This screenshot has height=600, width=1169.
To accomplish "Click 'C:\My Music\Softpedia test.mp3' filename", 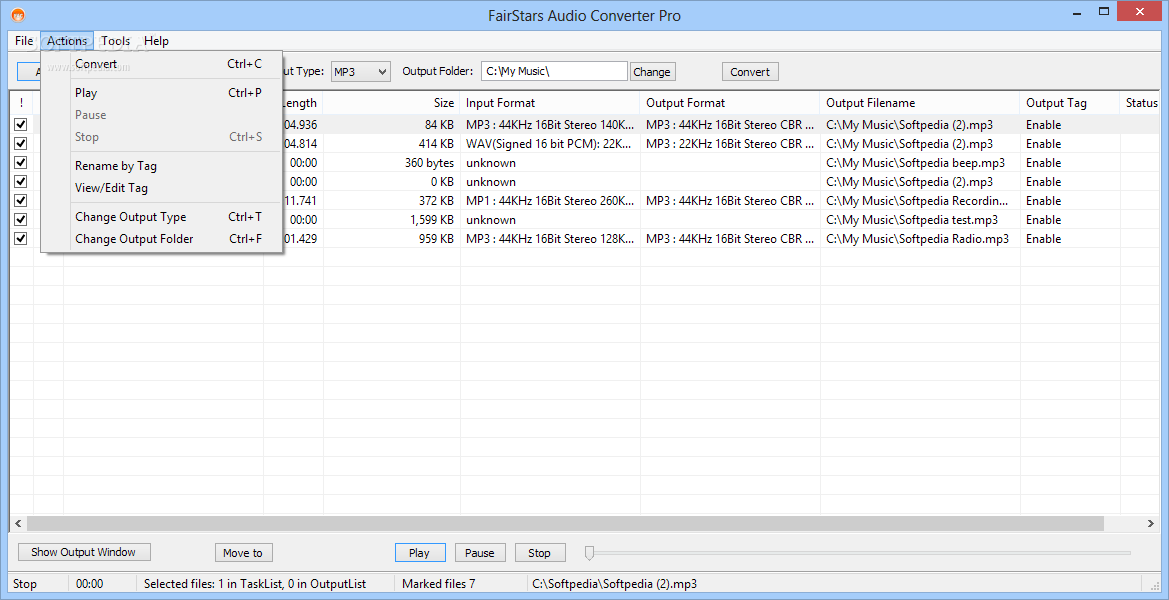I will [x=920, y=219].
